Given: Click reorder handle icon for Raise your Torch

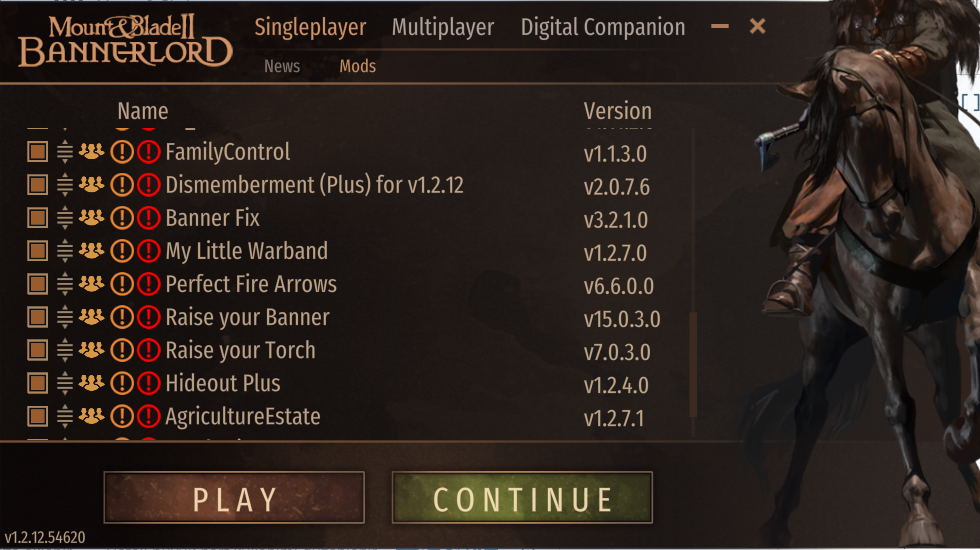Looking at the screenshot, I should point(65,351).
